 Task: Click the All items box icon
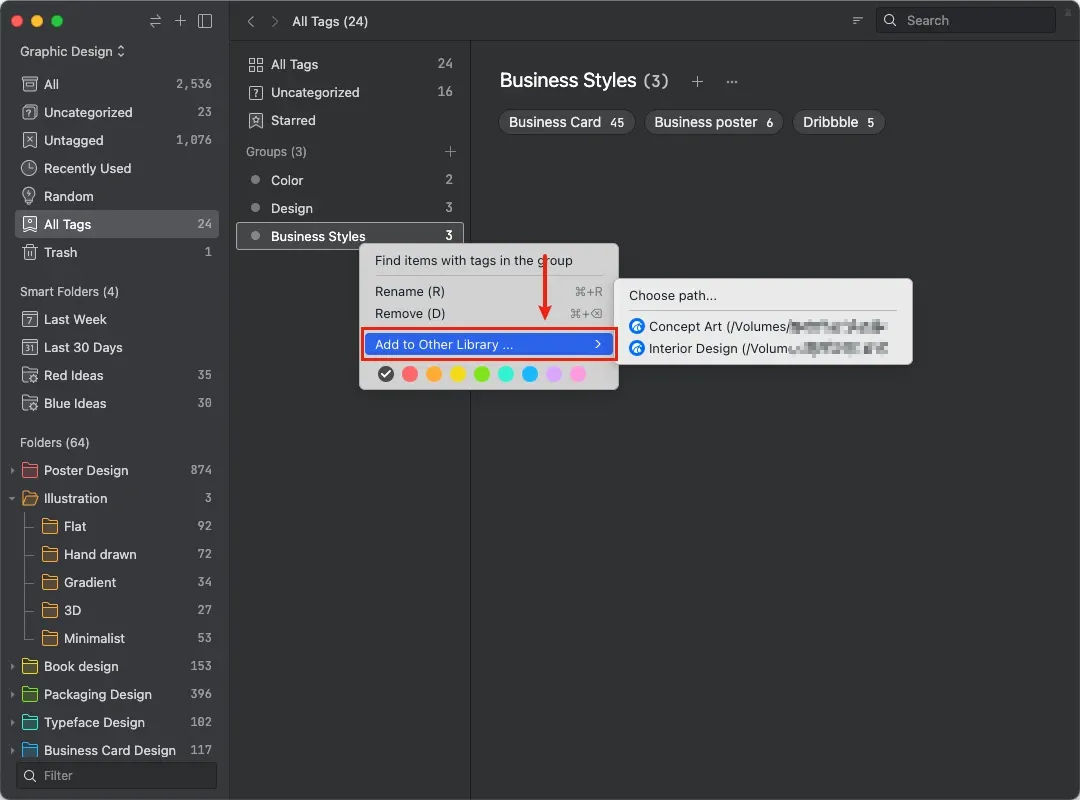pyautogui.click(x=30, y=84)
